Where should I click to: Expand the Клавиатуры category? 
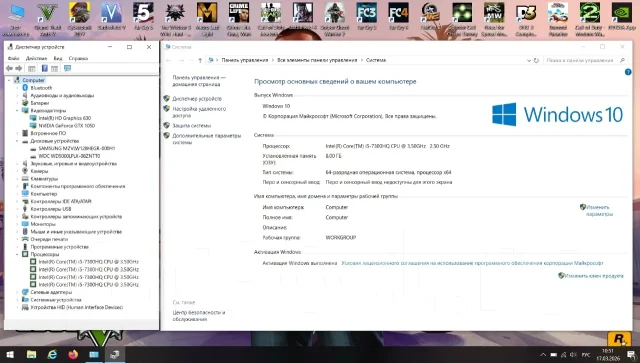tap(17, 179)
